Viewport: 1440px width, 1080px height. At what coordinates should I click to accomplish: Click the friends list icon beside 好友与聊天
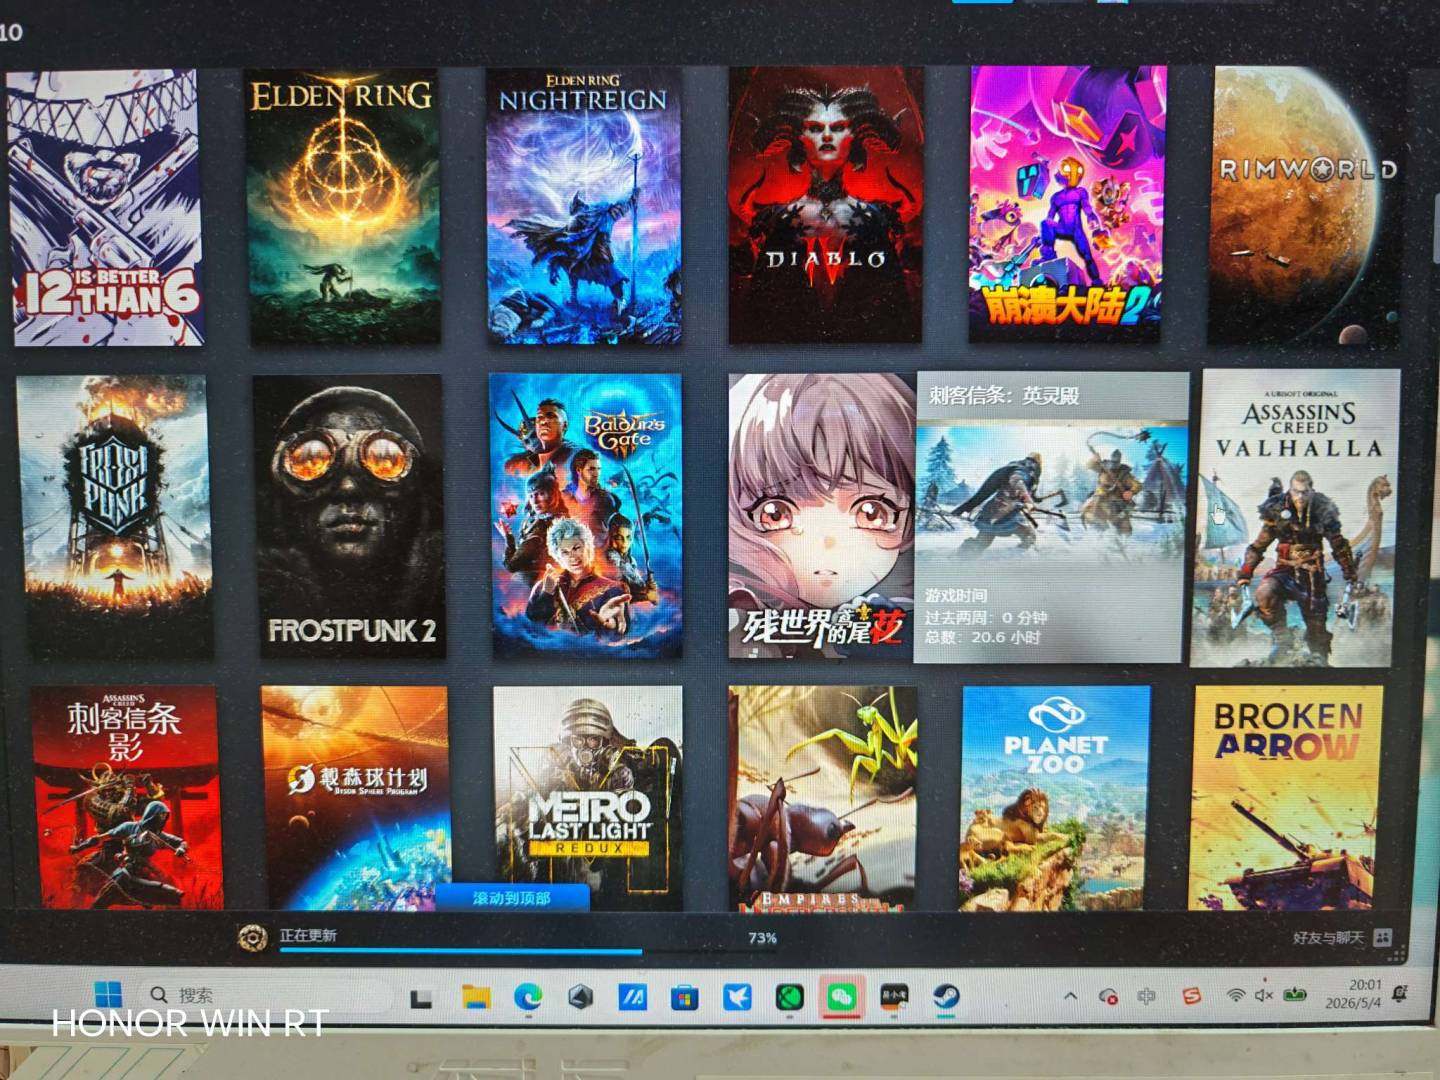click(1383, 938)
